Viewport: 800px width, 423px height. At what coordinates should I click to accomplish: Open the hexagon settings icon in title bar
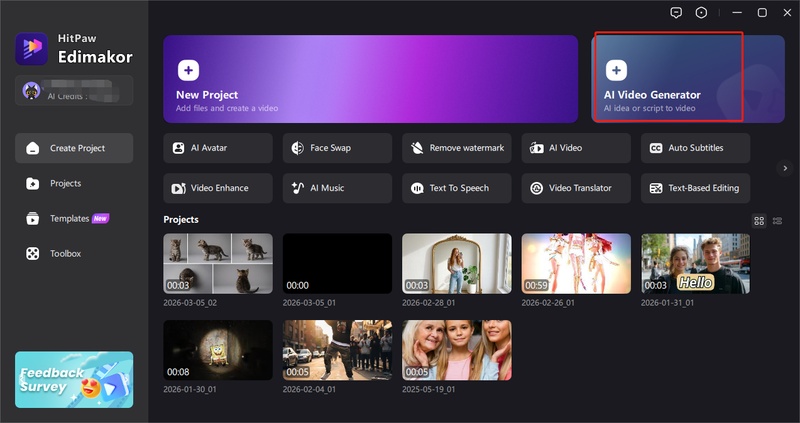click(702, 12)
